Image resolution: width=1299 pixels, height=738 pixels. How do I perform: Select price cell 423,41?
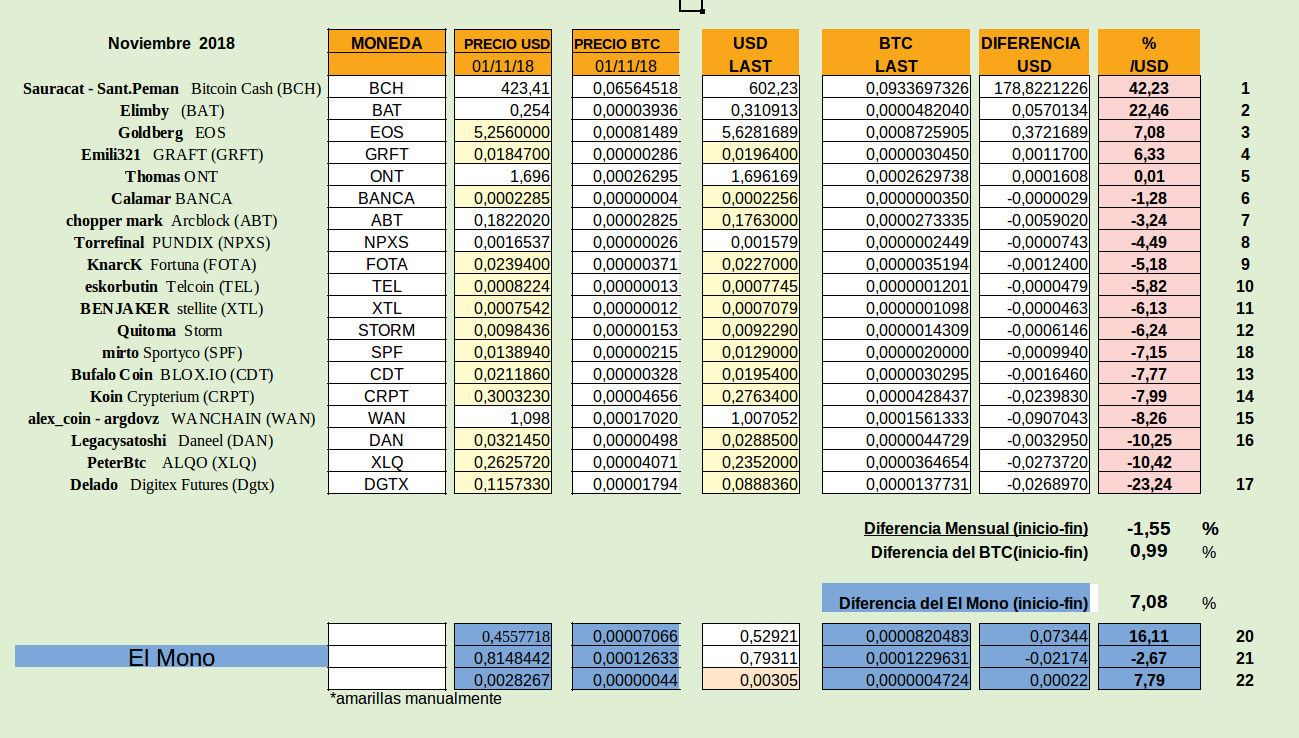click(x=504, y=88)
